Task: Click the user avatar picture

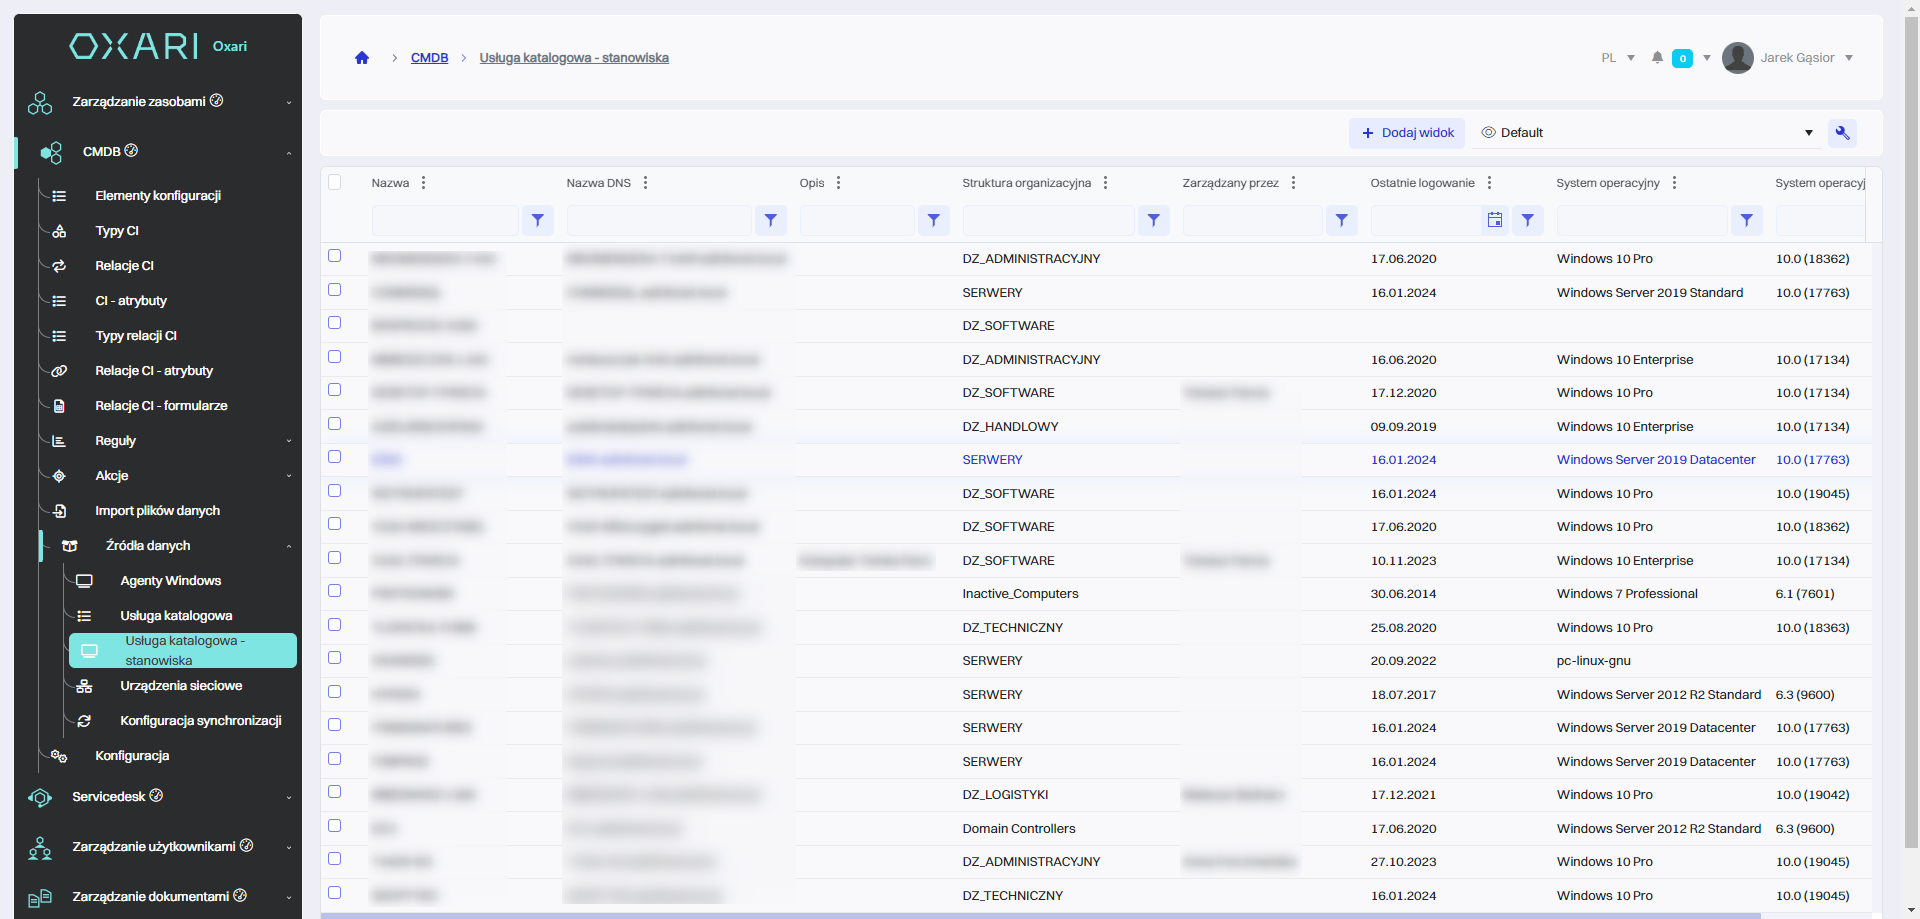Action: (1738, 58)
